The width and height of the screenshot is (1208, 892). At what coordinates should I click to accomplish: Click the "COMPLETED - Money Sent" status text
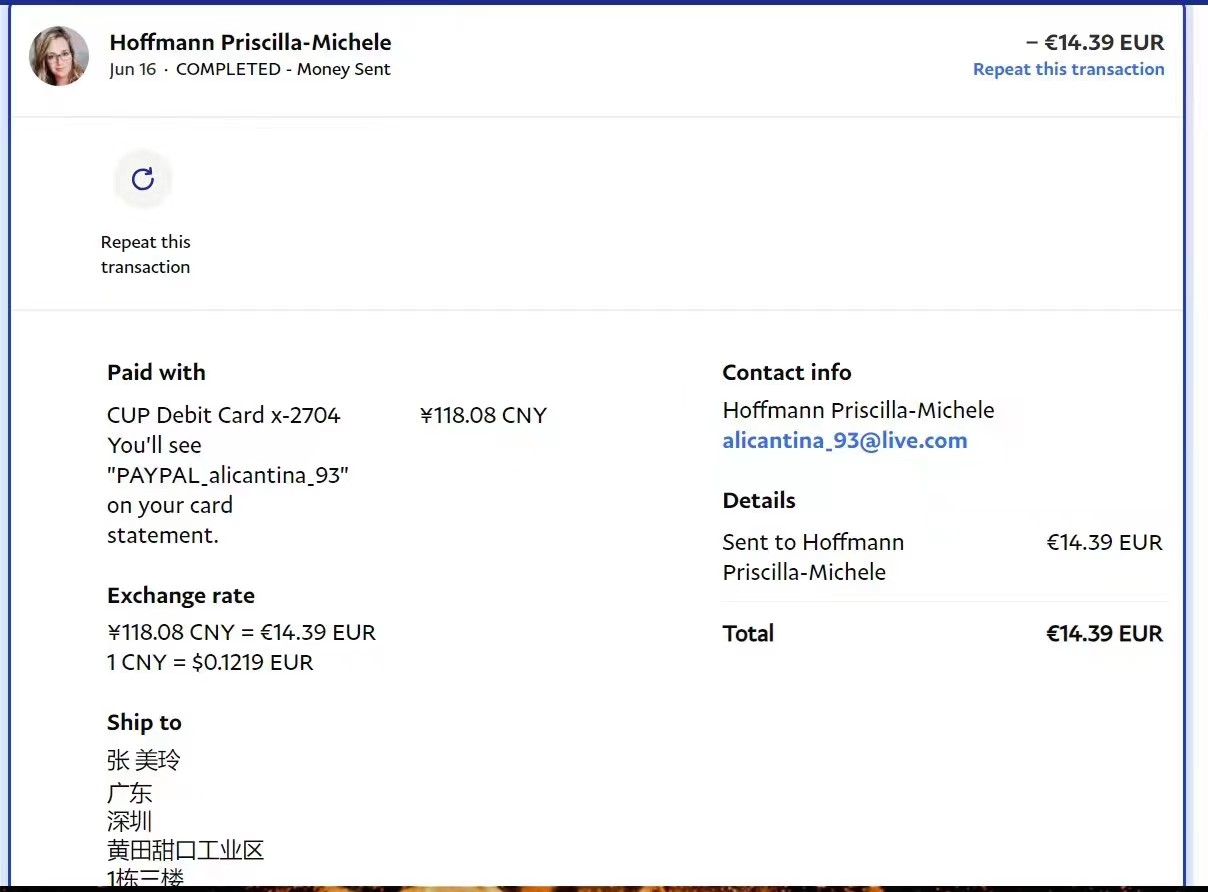tap(283, 69)
